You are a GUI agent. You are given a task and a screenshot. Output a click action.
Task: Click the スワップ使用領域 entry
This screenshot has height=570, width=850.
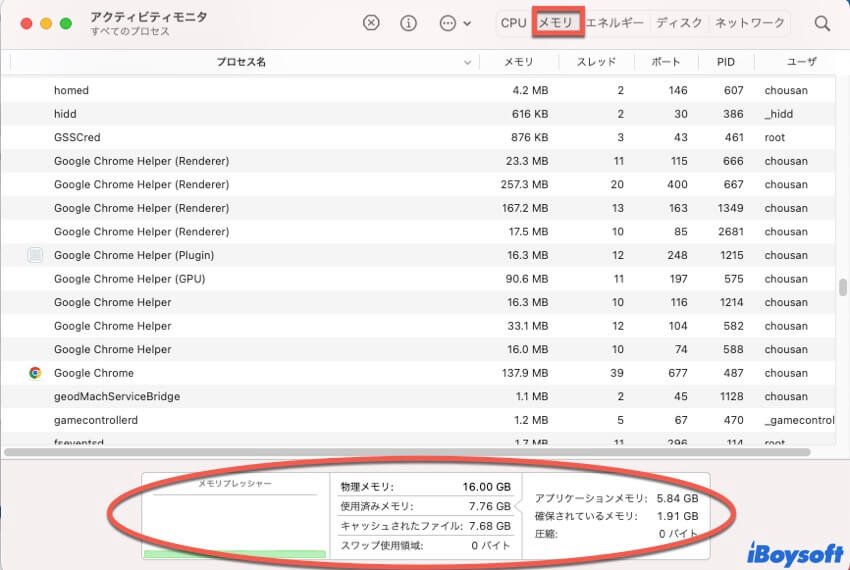coord(426,546)
